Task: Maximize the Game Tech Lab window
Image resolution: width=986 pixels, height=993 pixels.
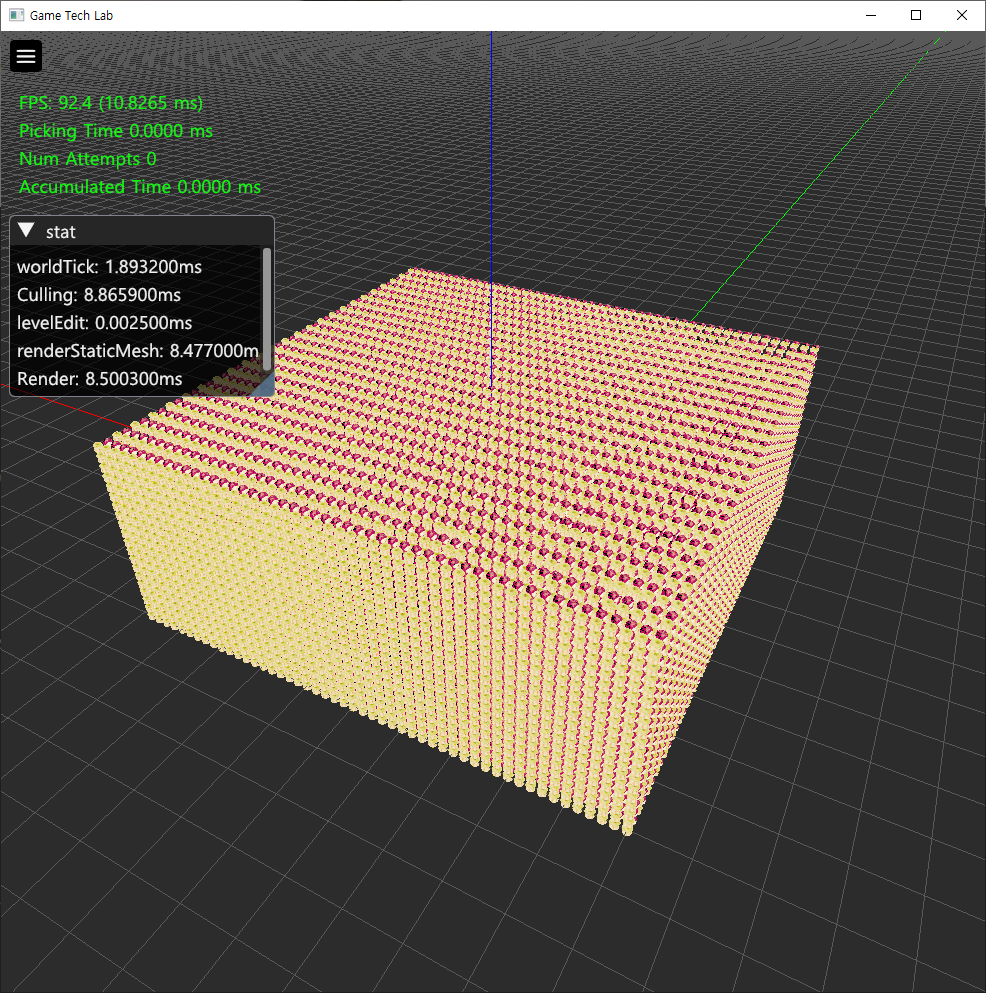Action: 916,15
